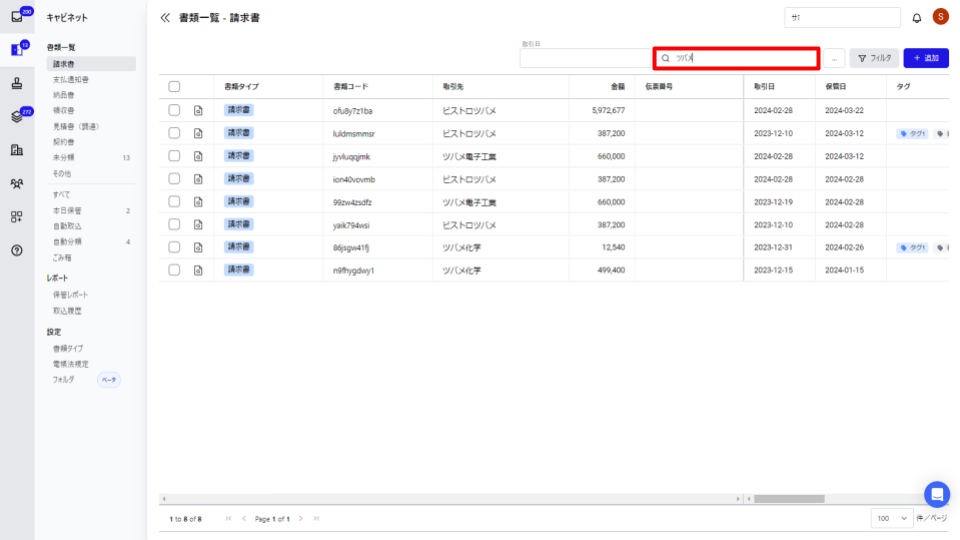The height and width of the screenshot is (540, 960).
Task: Open document icon for n9fhygdwy1 row
Action: (198, 270)
